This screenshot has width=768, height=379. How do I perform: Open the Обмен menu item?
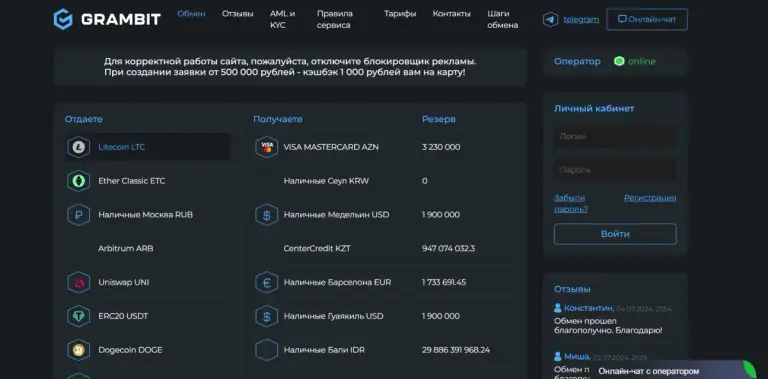192,14
